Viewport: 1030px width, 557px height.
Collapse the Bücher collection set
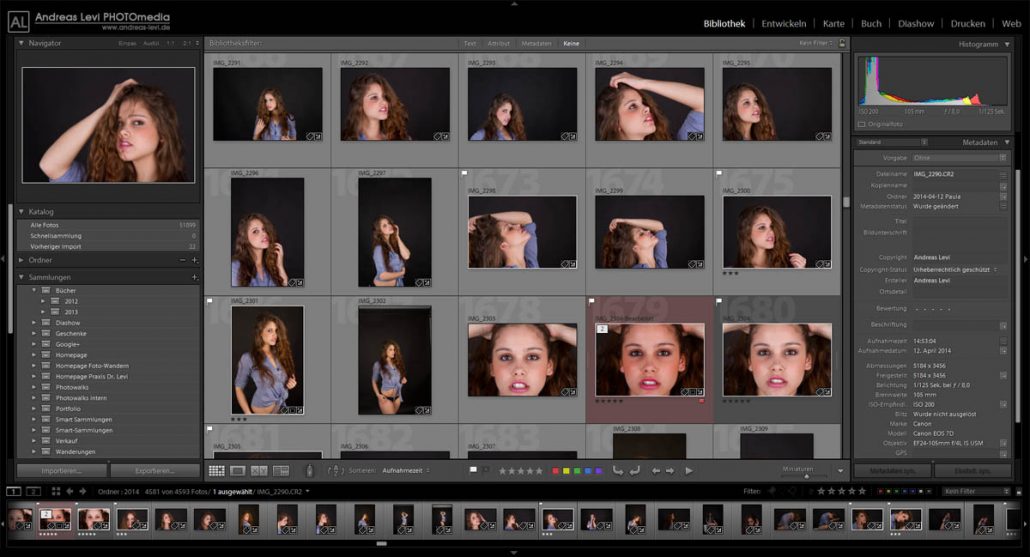pos(34,290)
